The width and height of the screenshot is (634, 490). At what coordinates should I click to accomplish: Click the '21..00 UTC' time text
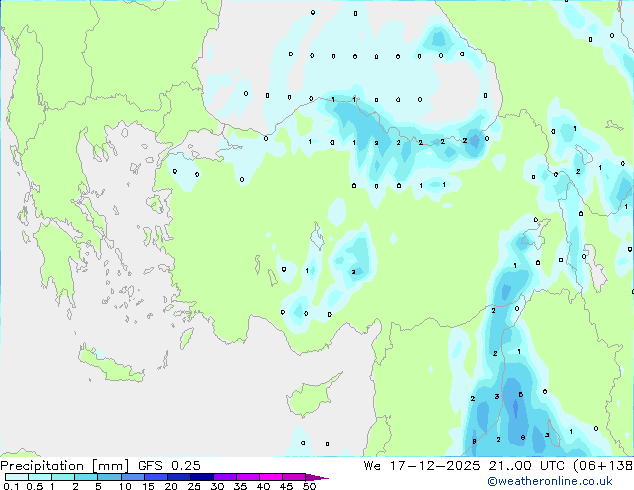point(526,466)
